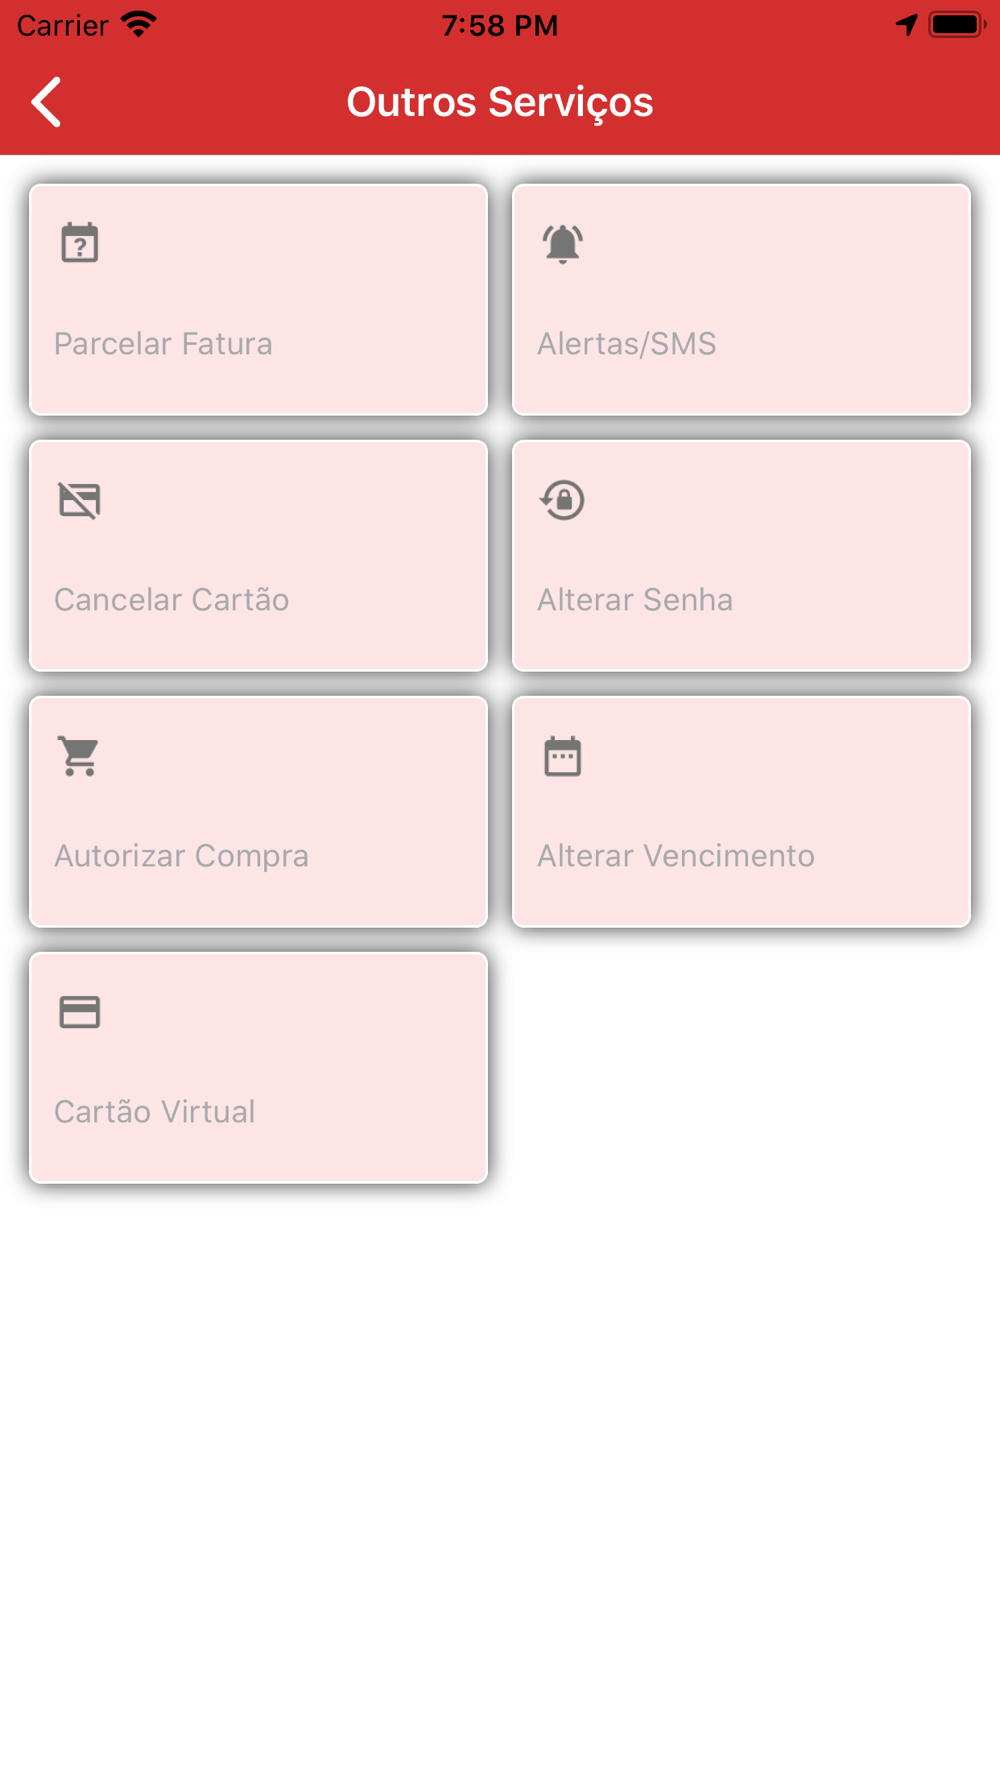The height and width of the screenshot is (1778, 1000).
Task: Tap the ringing bell alerts icon
Action: (562, 243)
